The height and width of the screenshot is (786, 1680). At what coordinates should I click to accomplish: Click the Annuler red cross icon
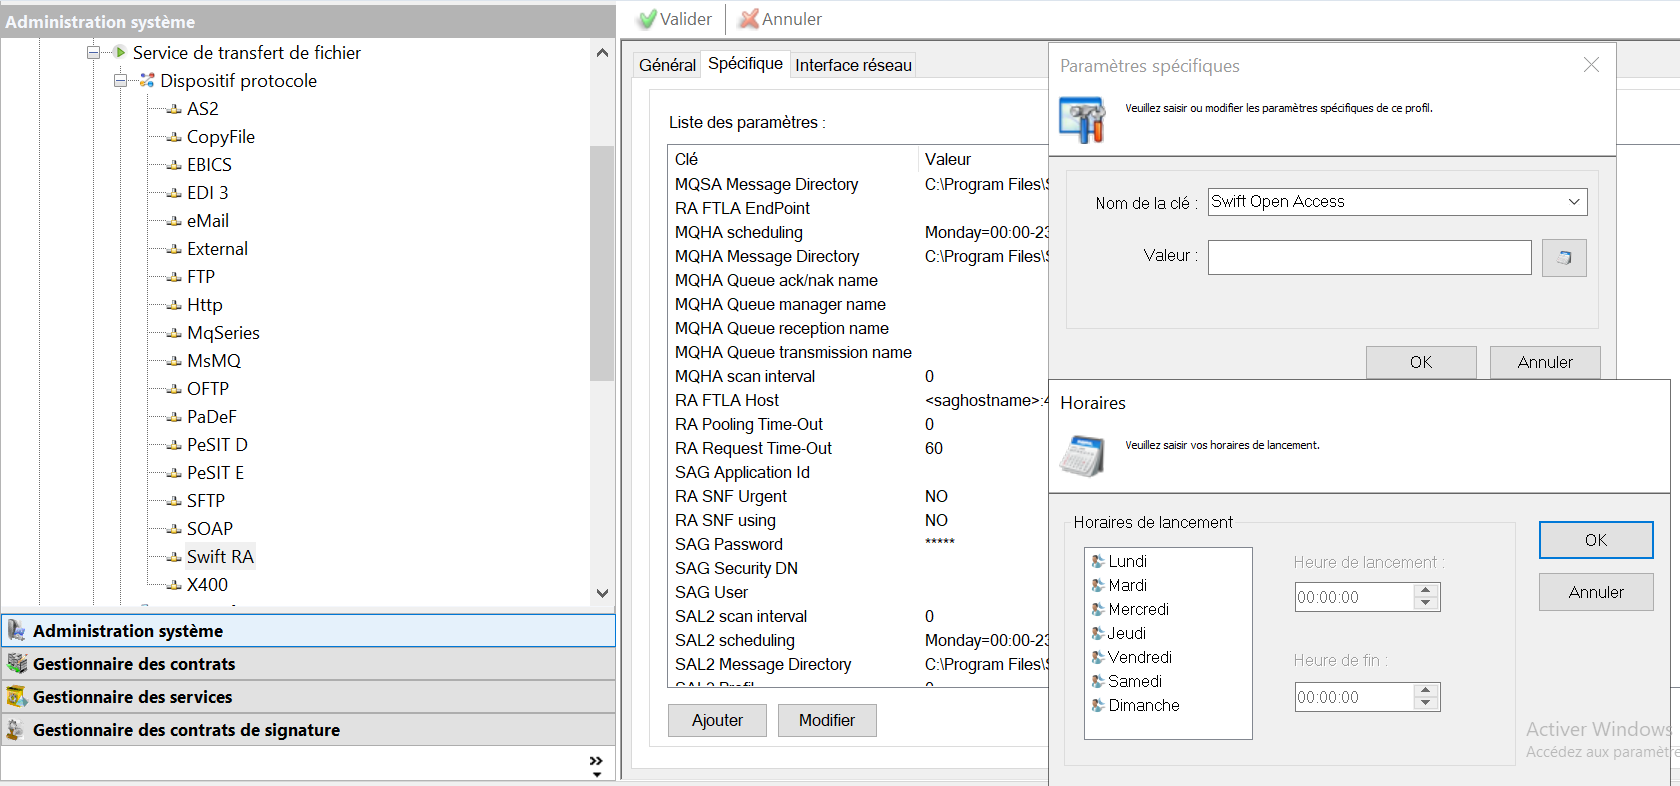click(x=749, y=19)
